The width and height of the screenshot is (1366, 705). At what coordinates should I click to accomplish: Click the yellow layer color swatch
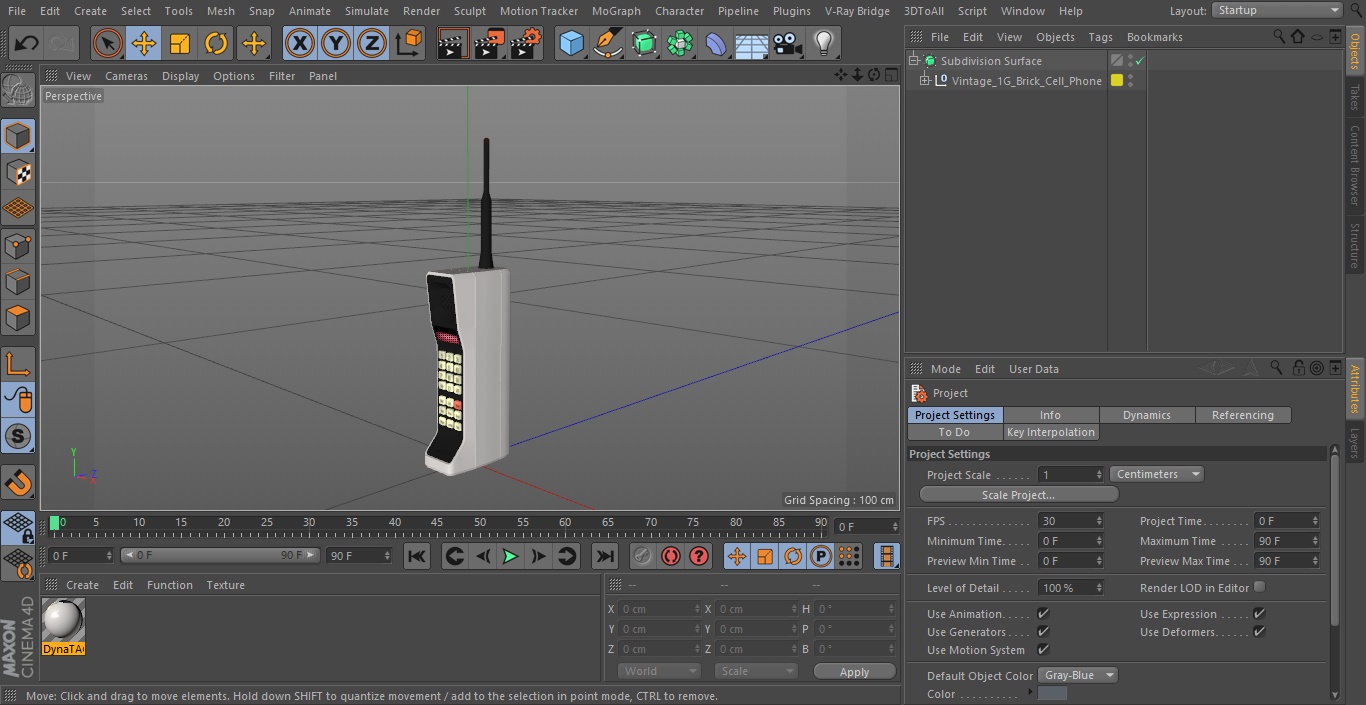point(1117,81)
